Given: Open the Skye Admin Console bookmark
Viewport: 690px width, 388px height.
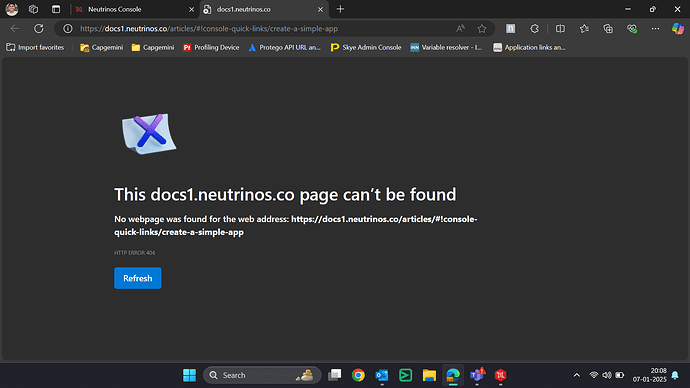Looking at the screenshot, I should (366, 47).
